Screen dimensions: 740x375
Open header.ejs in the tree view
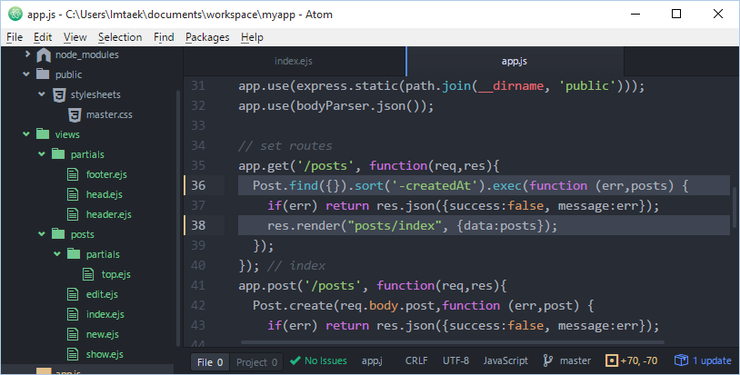tap(109, 214)
